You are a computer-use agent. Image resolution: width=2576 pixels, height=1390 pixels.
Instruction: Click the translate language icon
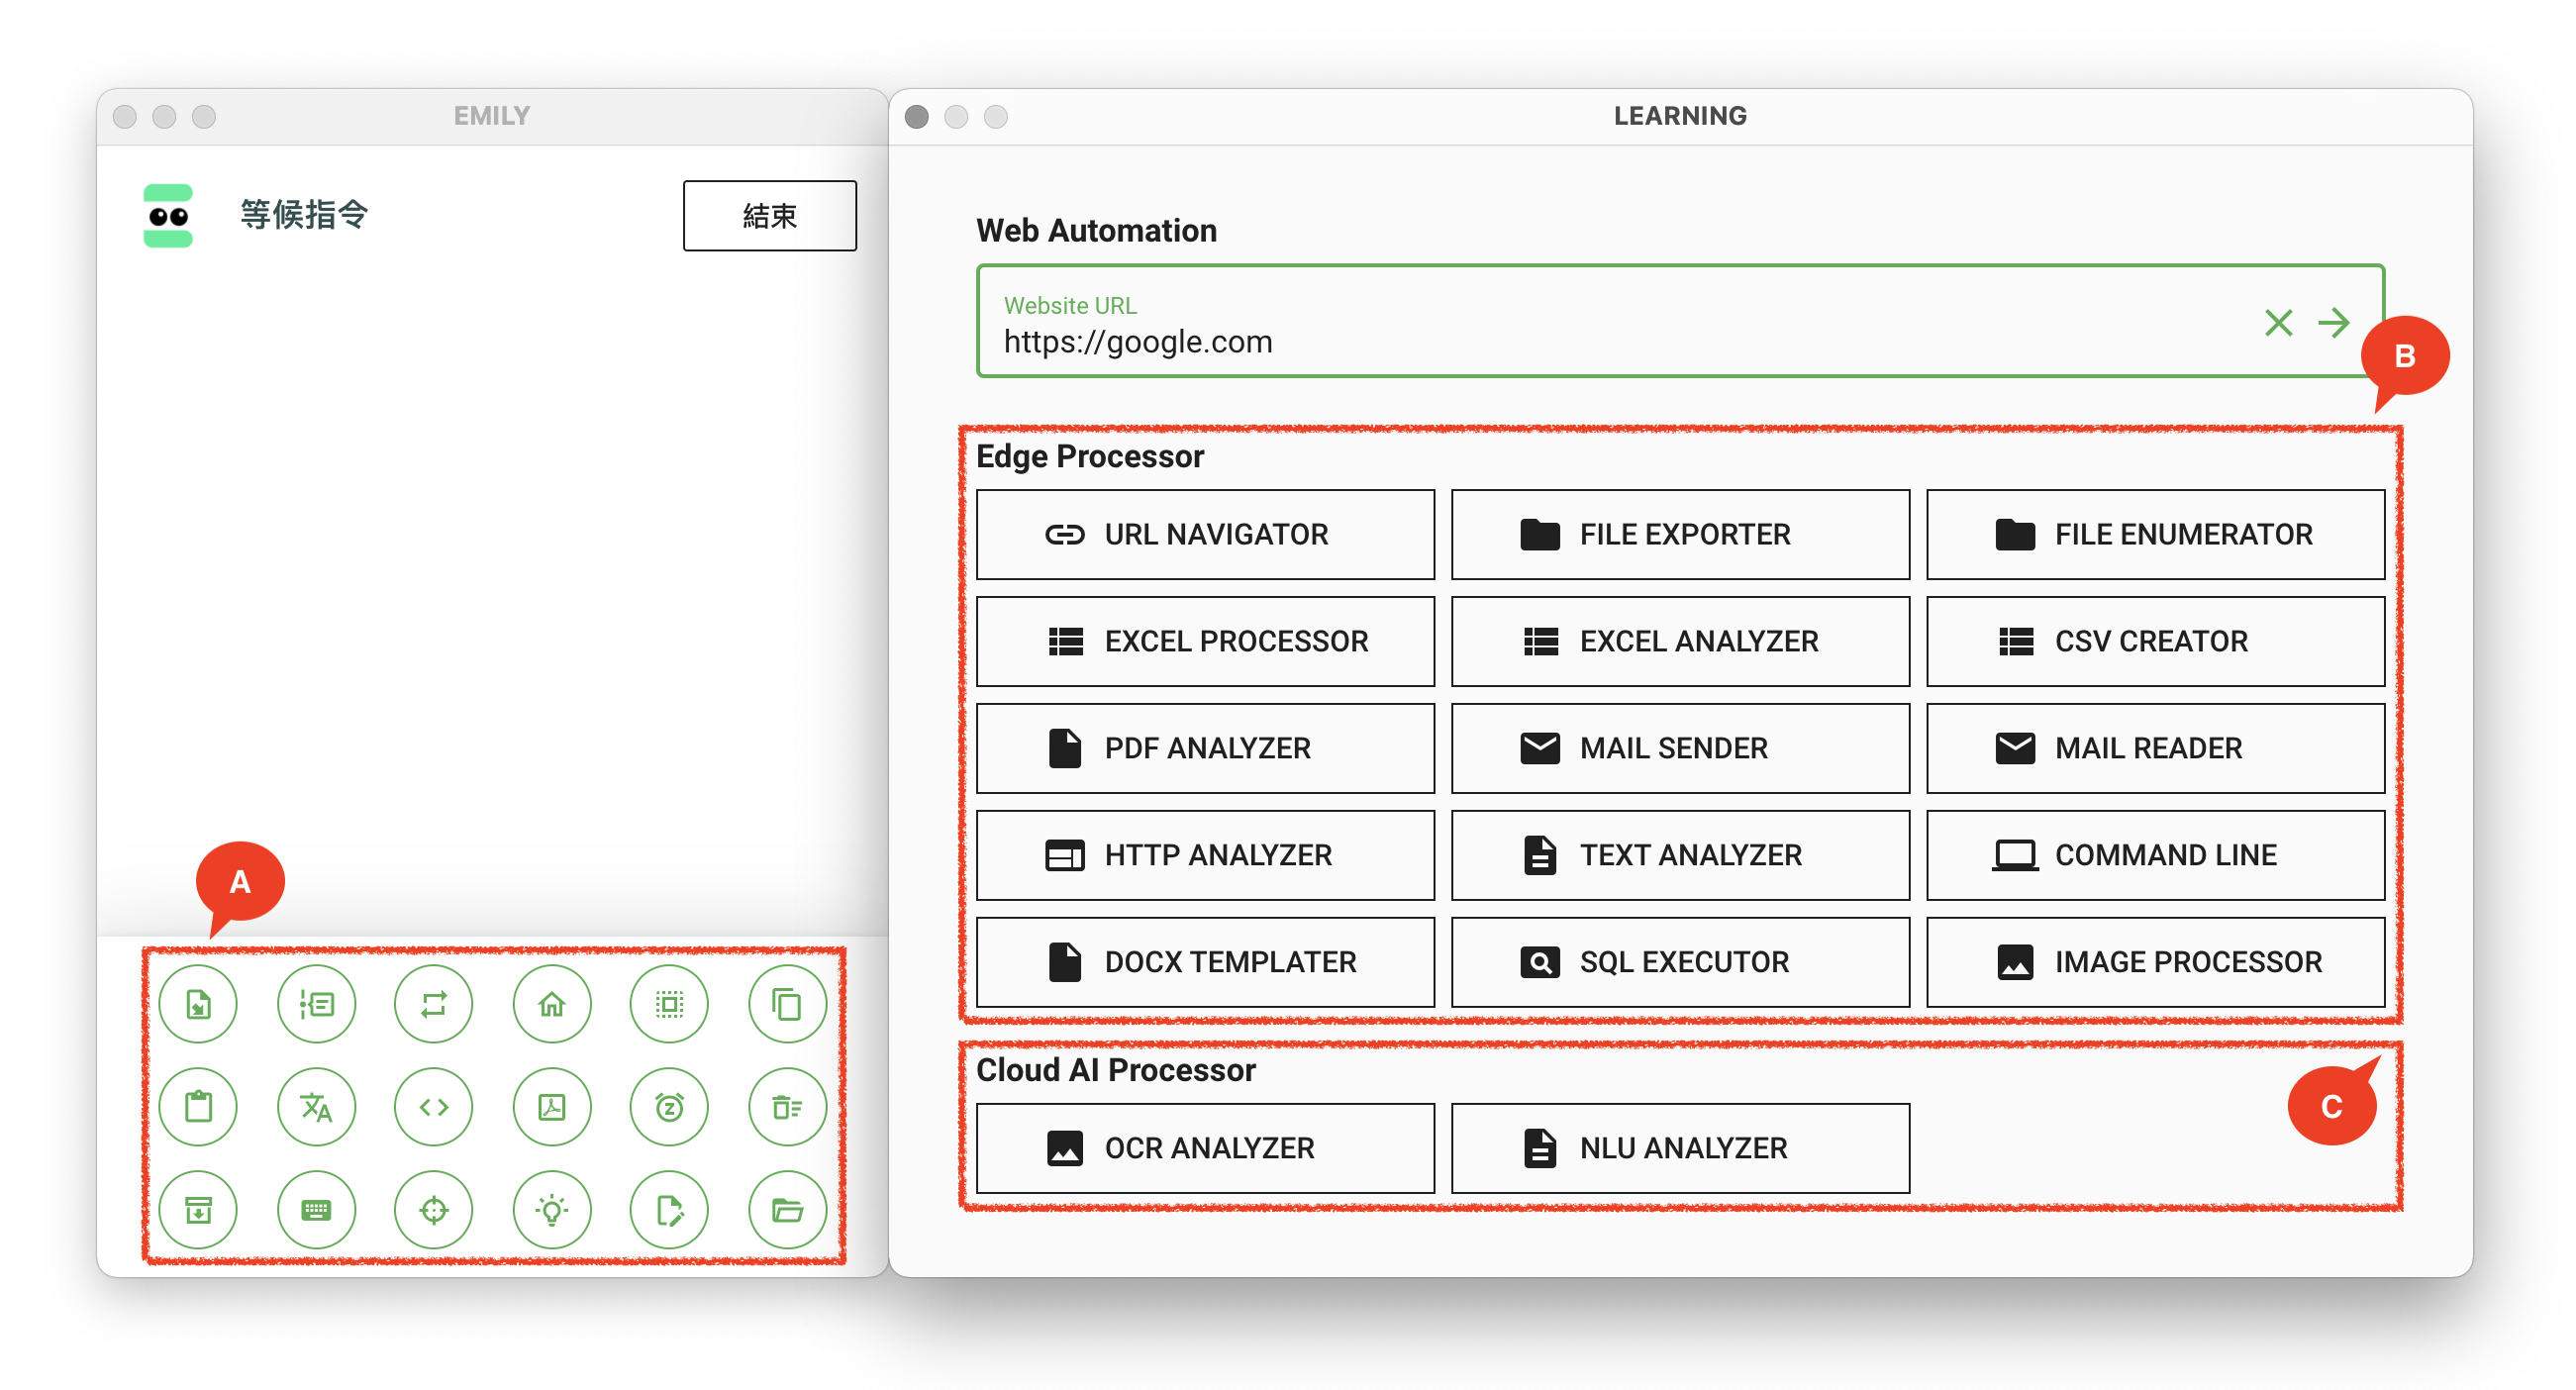pos(316,1107)
